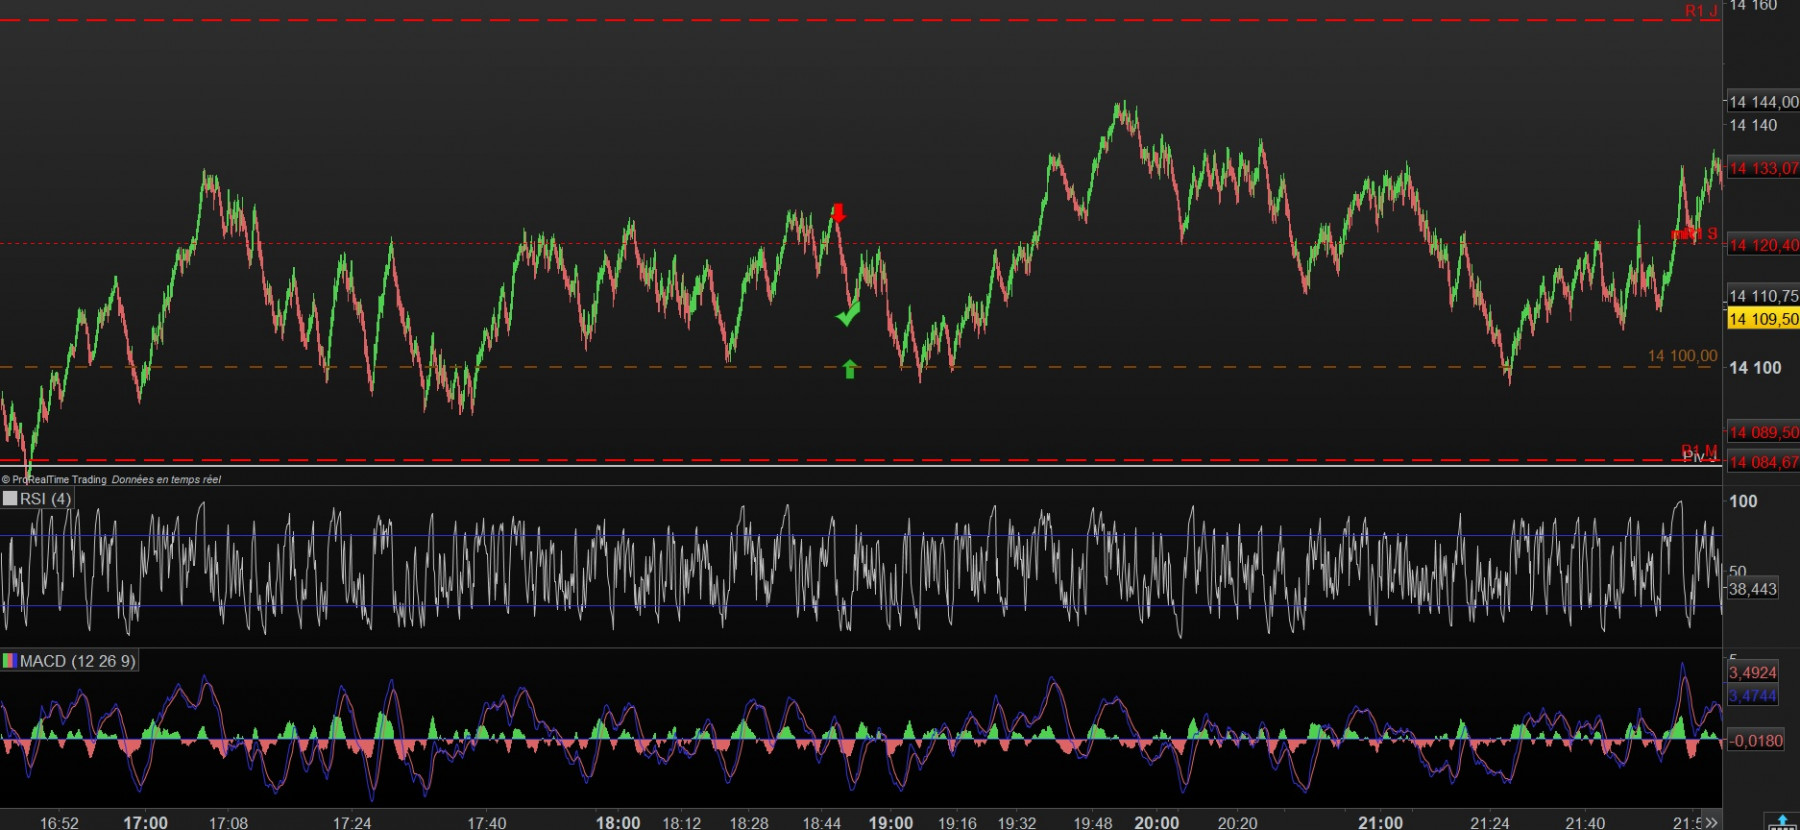Click the green buy arrow marker
This screenshot has width=1800, height=830.
pos(849,369)
